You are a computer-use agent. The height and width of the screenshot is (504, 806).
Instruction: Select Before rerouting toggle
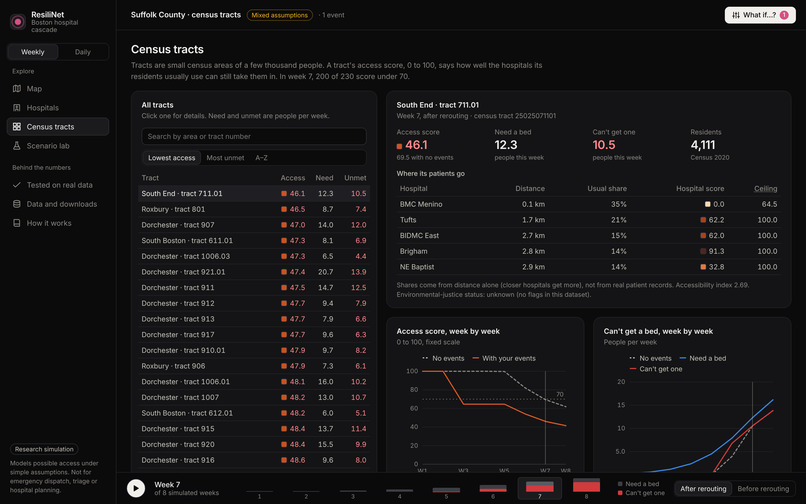coord(763,489)
